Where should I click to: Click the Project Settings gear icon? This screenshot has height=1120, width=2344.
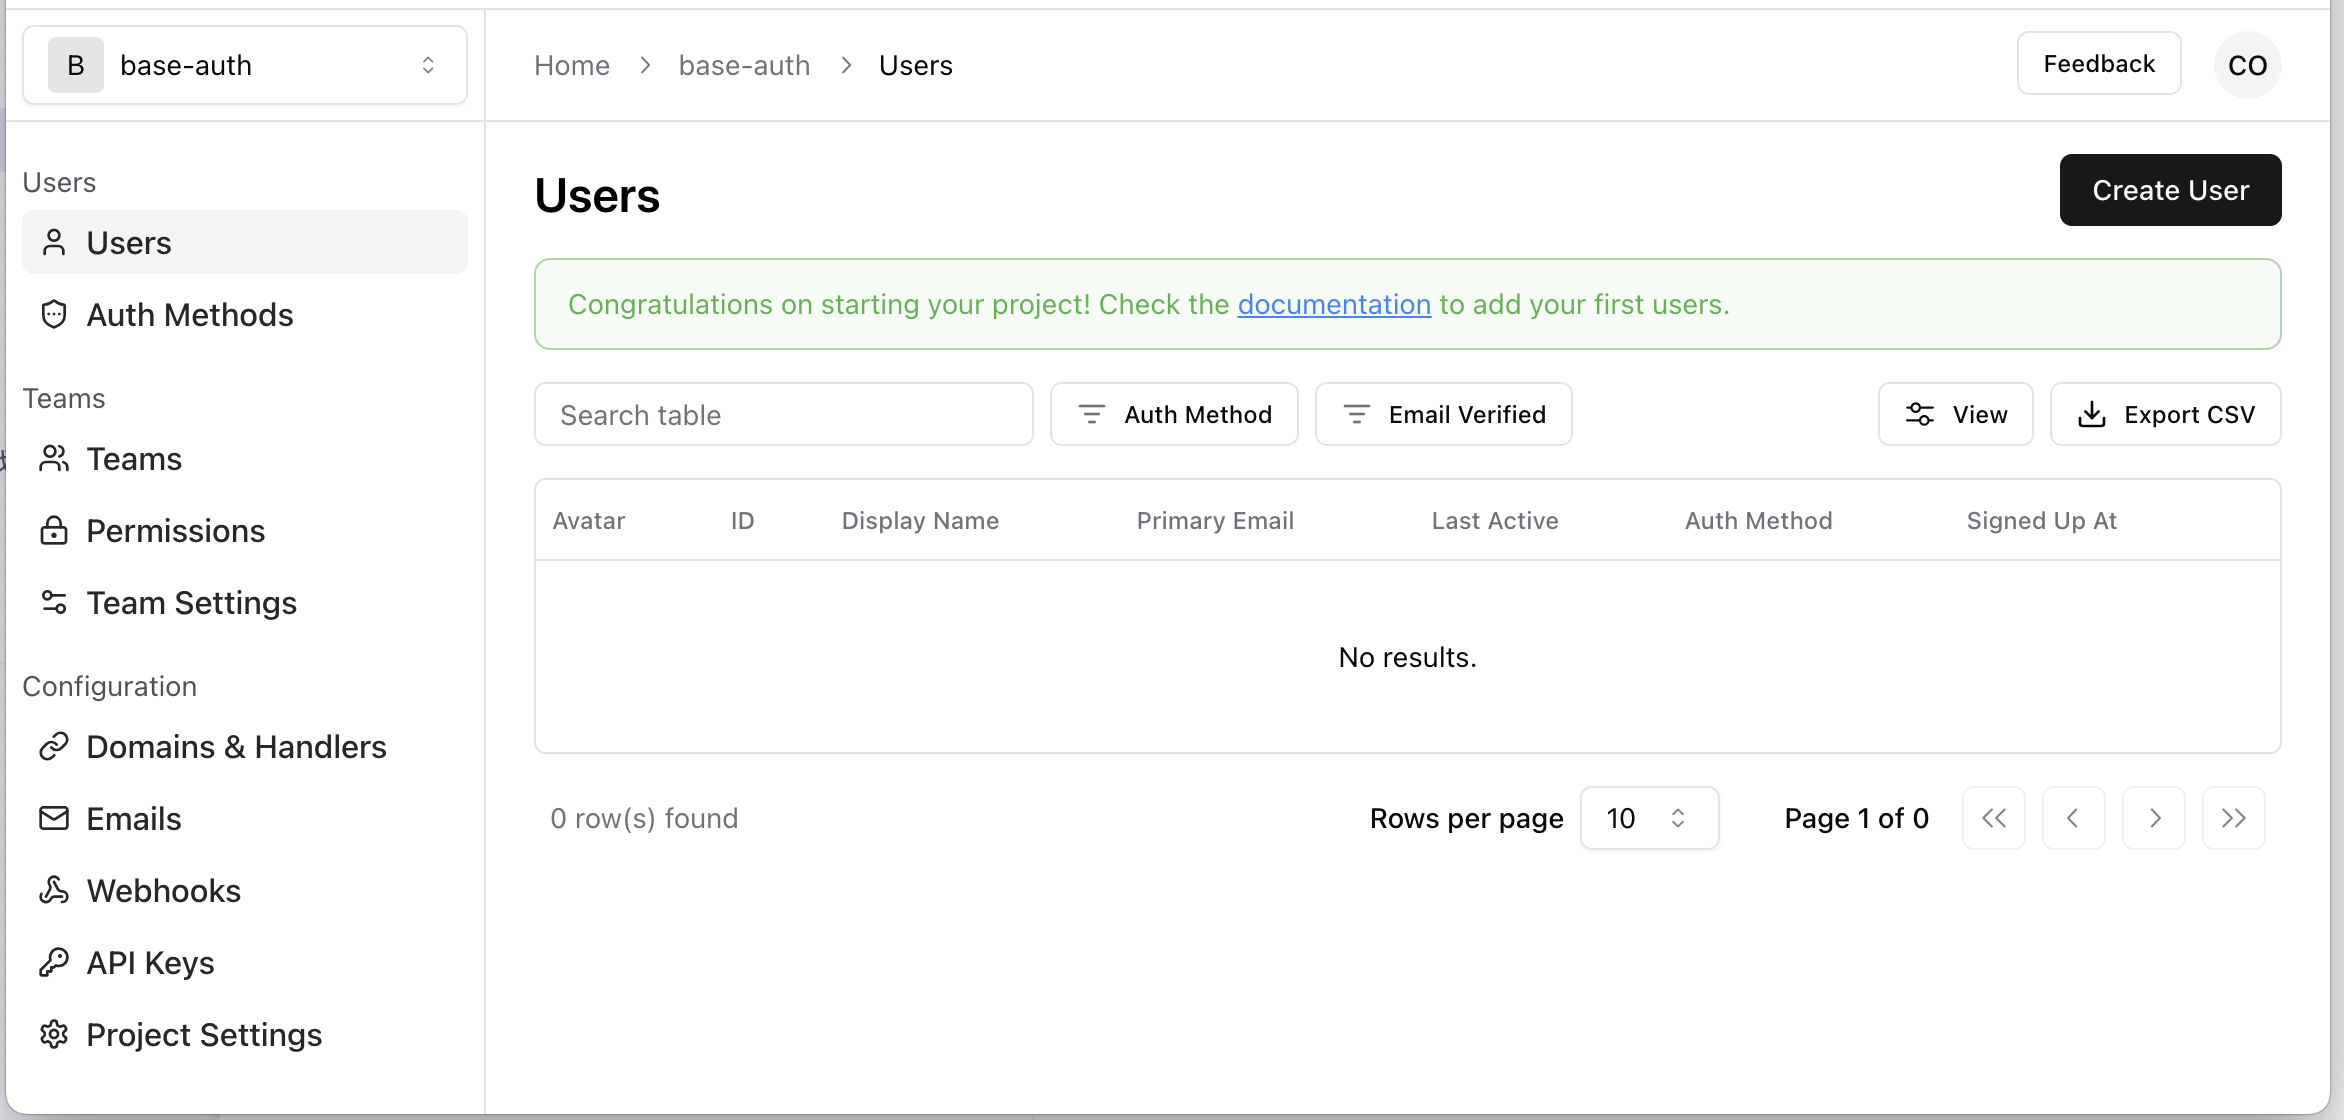click(54, 1034)
